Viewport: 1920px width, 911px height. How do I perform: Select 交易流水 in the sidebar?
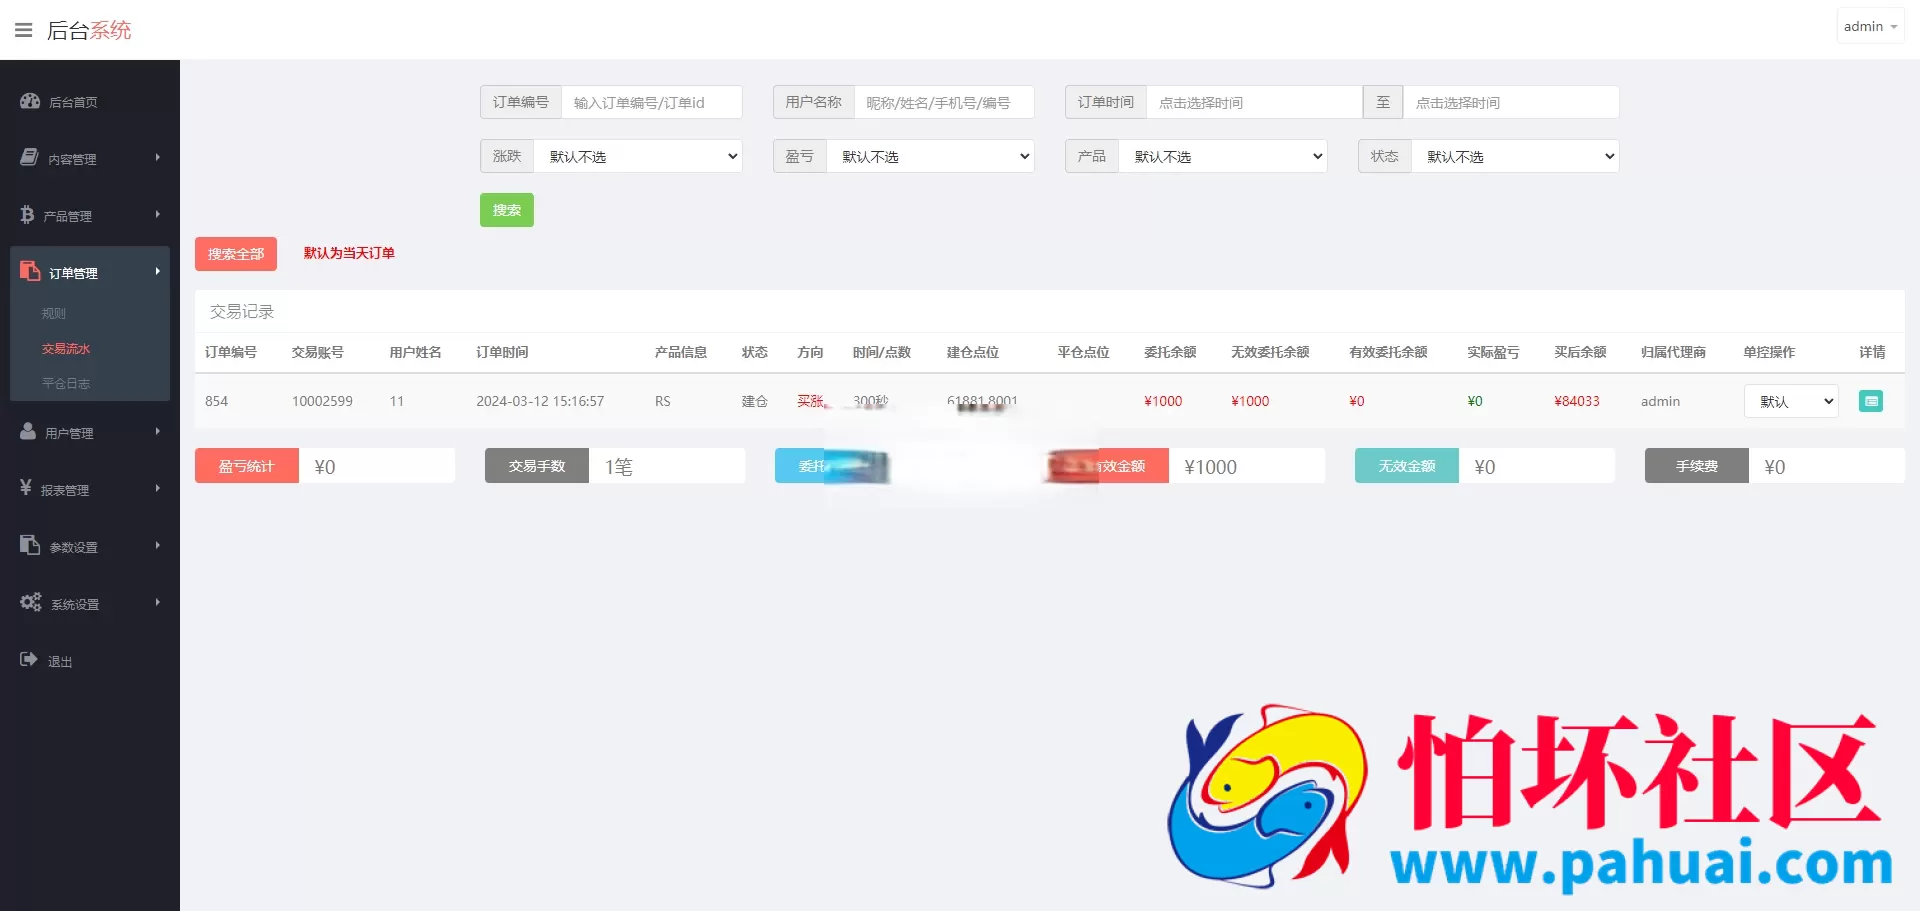[66, 348]
